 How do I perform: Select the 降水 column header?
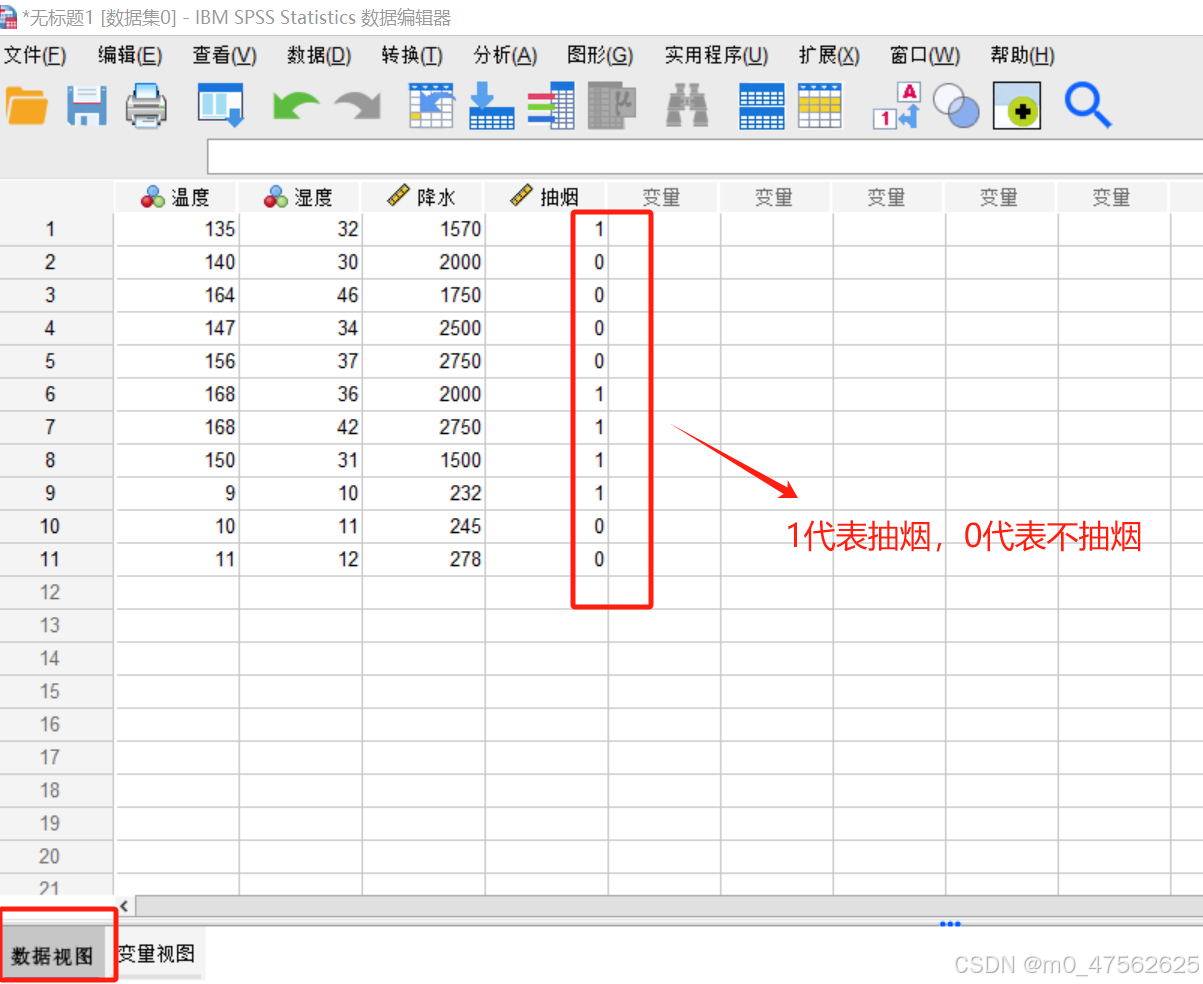(x=423, y=197)
